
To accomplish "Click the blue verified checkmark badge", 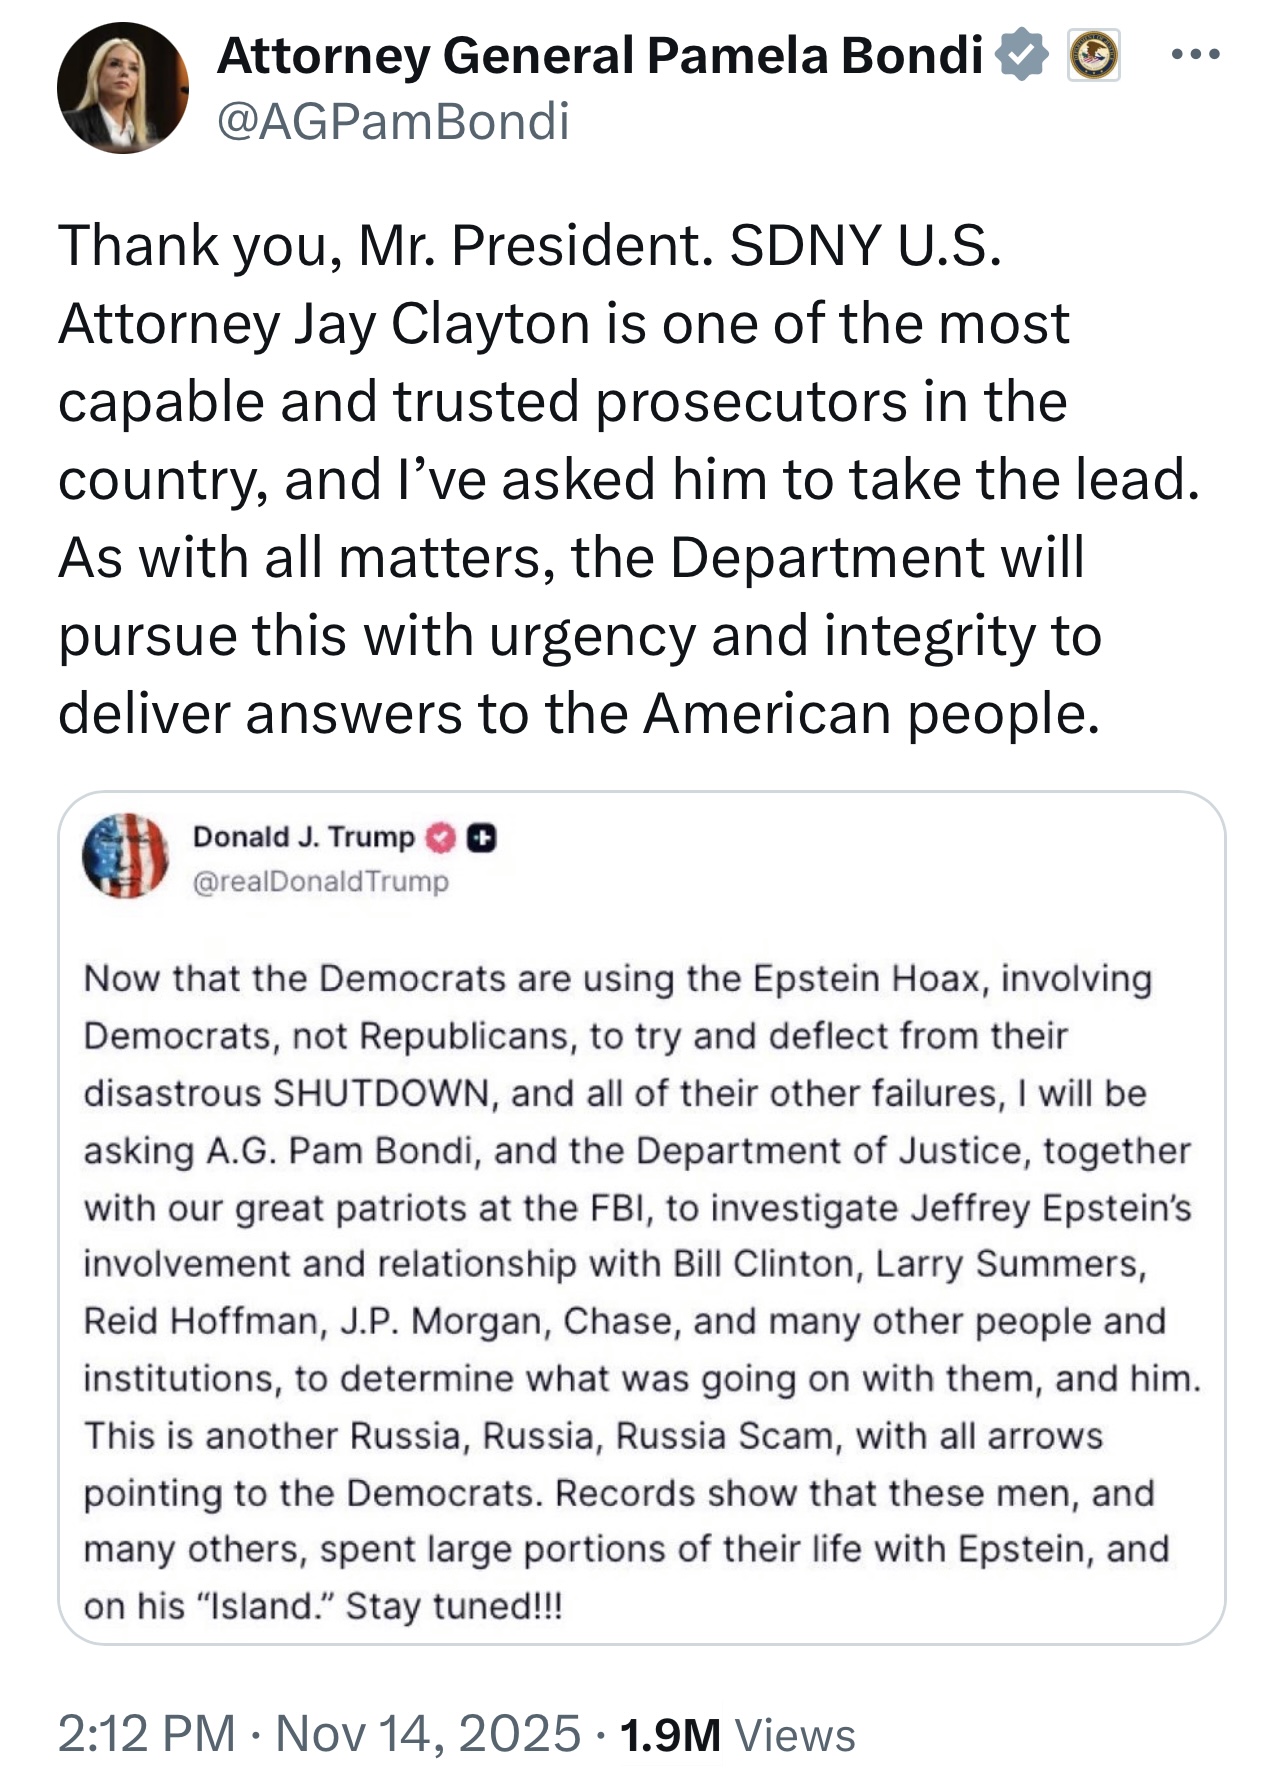I will click(1020, 55).
